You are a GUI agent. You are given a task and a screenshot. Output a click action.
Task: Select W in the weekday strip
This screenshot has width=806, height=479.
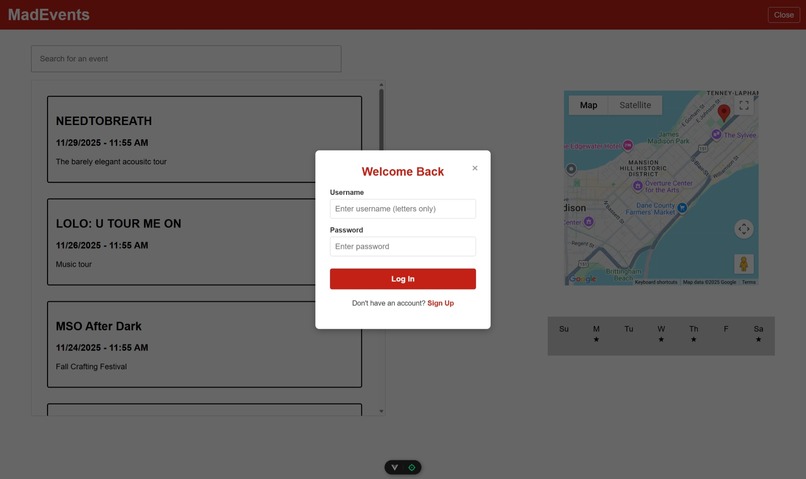[x=661, y=329]
